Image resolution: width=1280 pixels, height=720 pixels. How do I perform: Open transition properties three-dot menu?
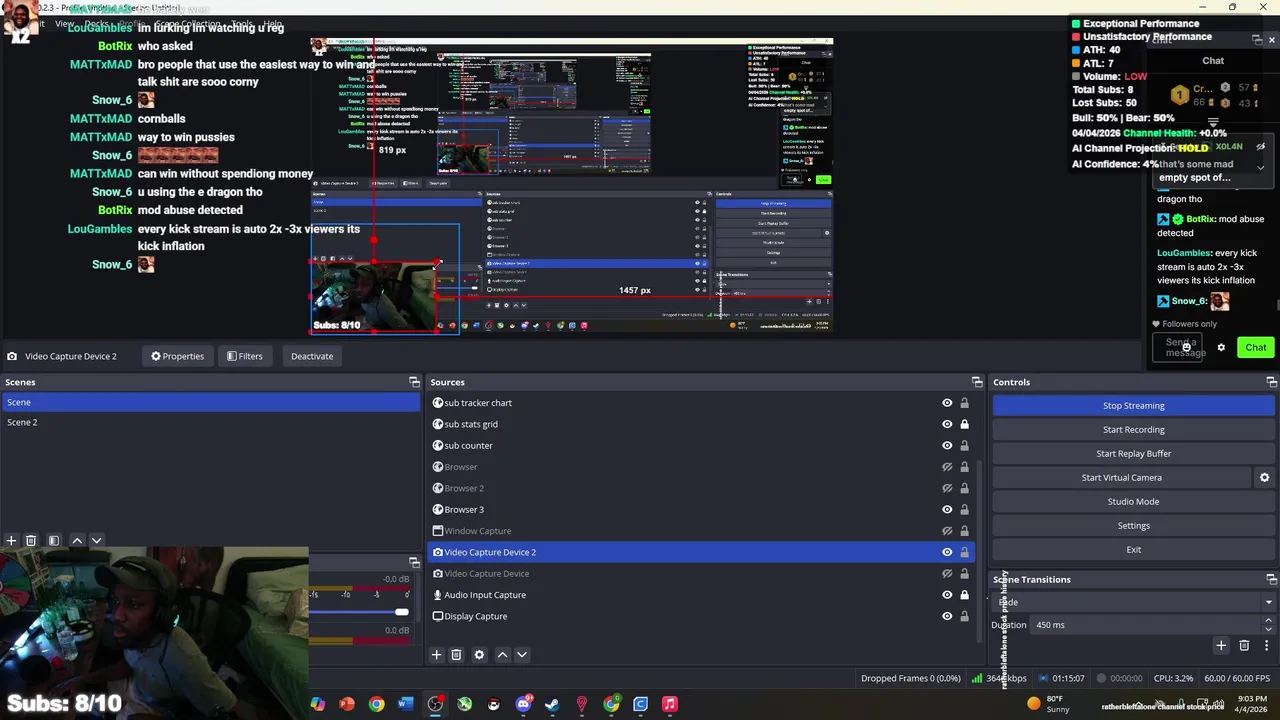click(x=1266, y=646)
